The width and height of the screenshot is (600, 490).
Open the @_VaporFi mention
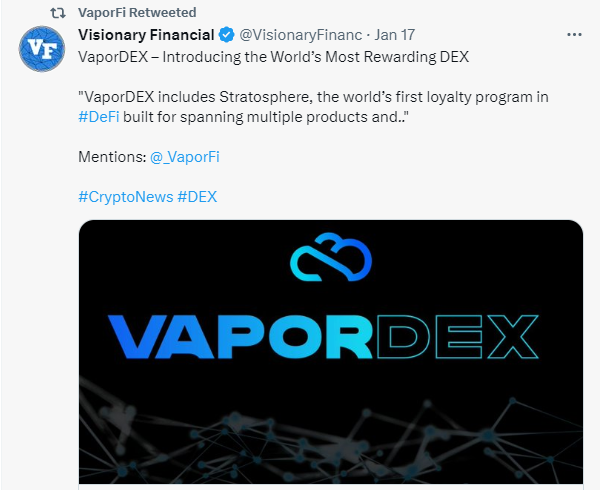(185, 157)
